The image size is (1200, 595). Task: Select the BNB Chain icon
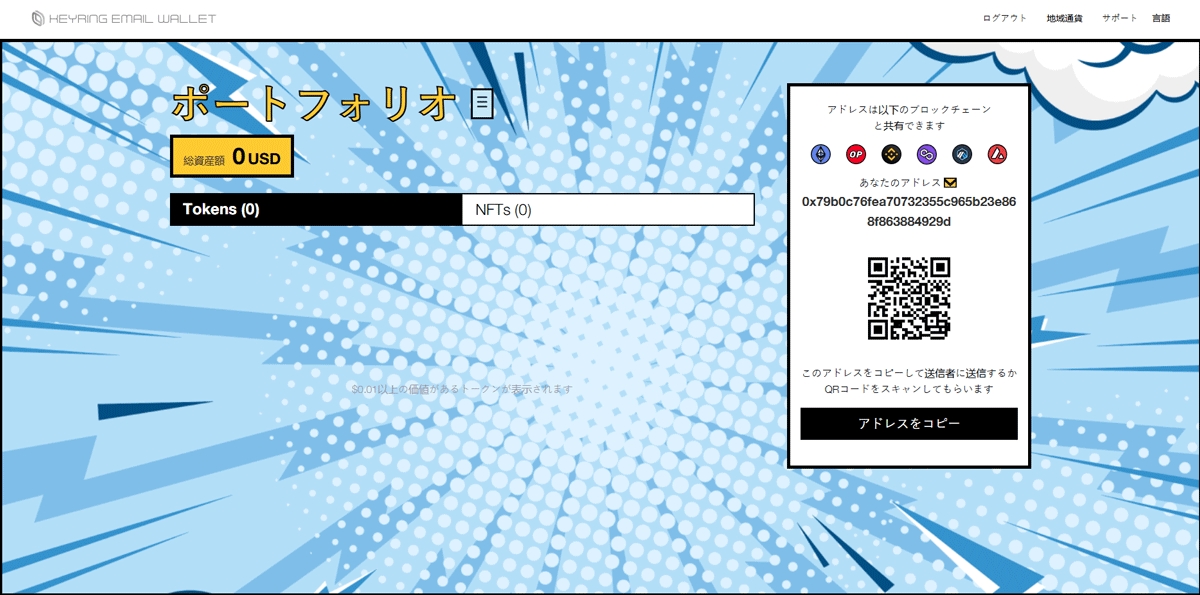click(x=891, y=154)
